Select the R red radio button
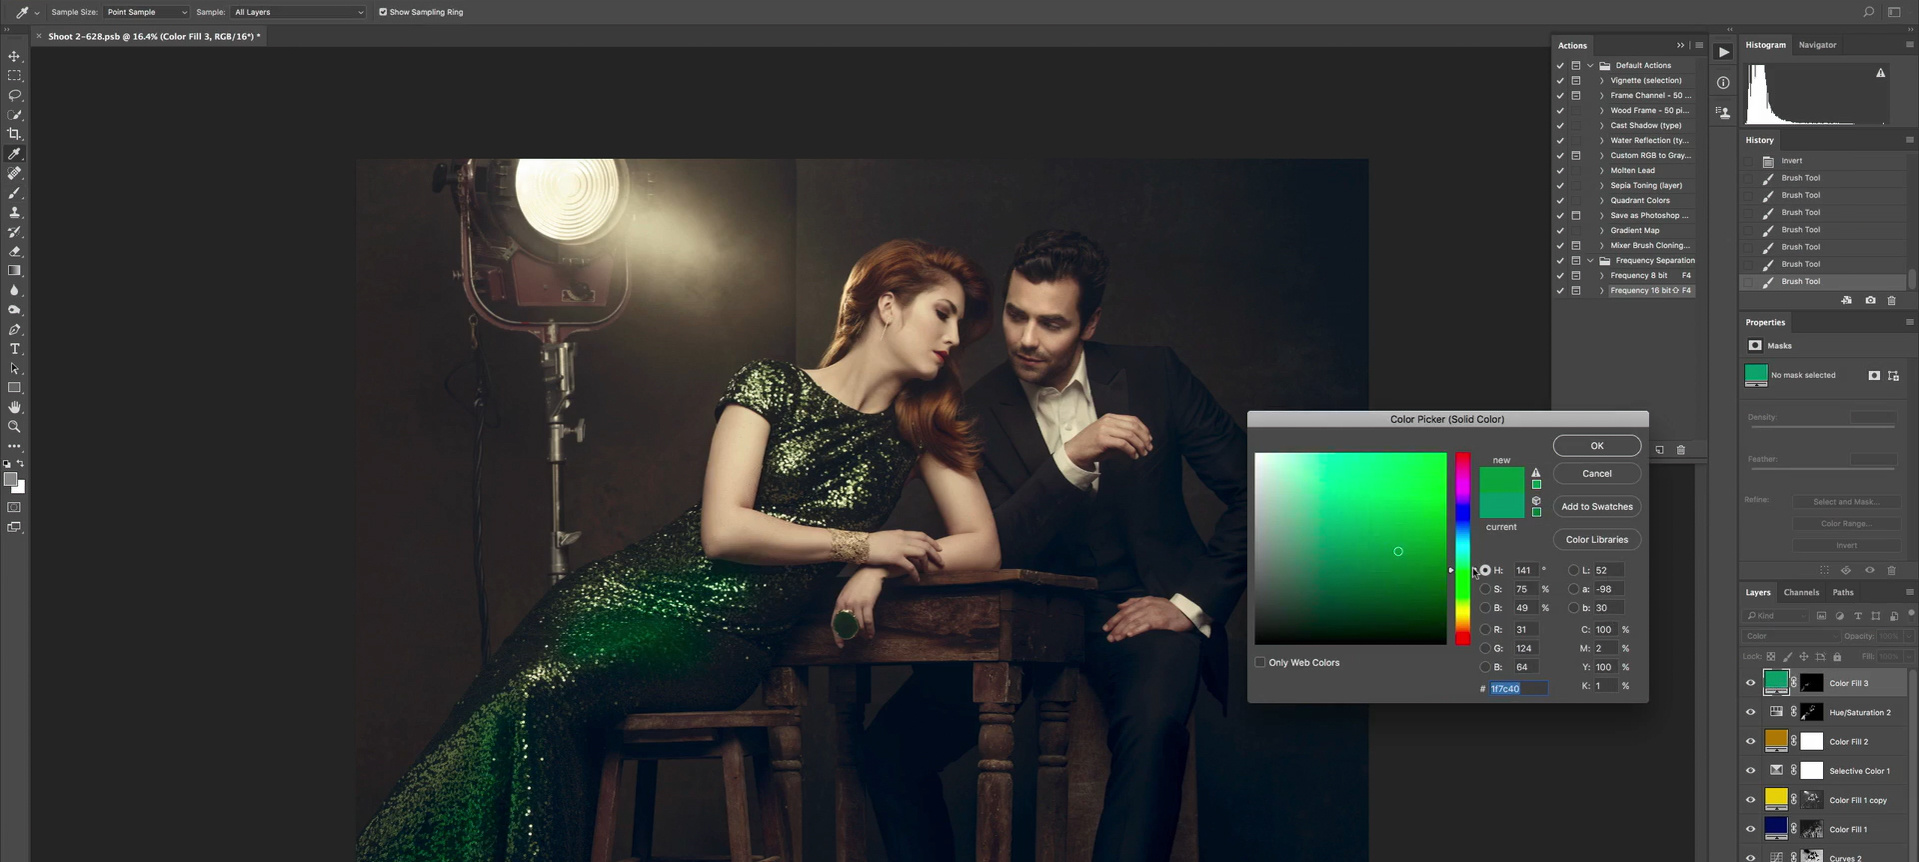 tap(1485, 630)
